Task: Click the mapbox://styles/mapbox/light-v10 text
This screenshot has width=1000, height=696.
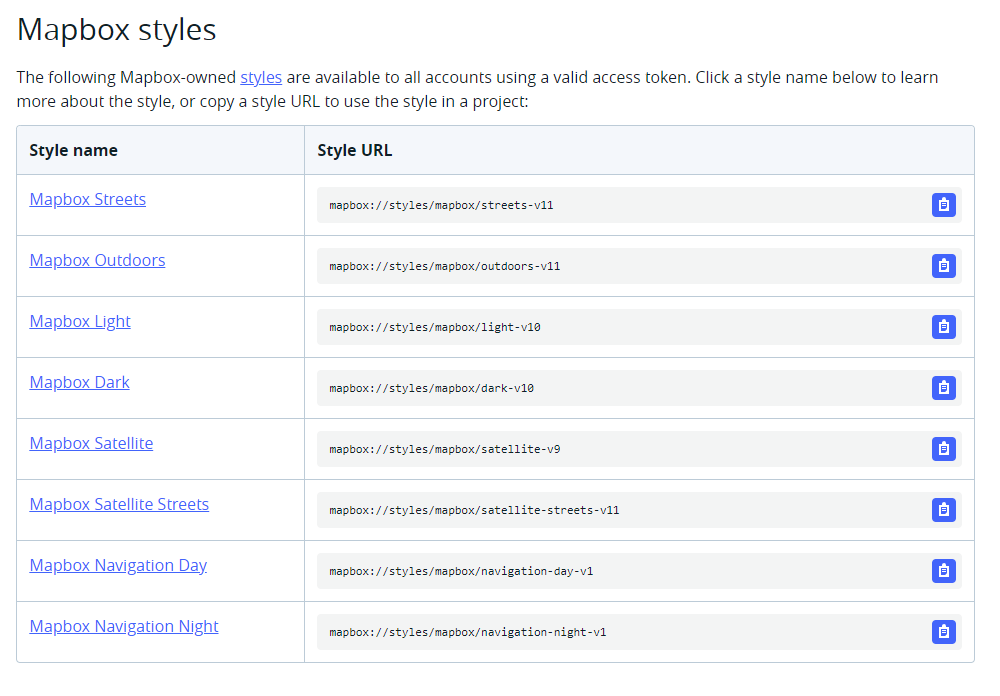Action: pyautogui.click(x=435, y=327)
